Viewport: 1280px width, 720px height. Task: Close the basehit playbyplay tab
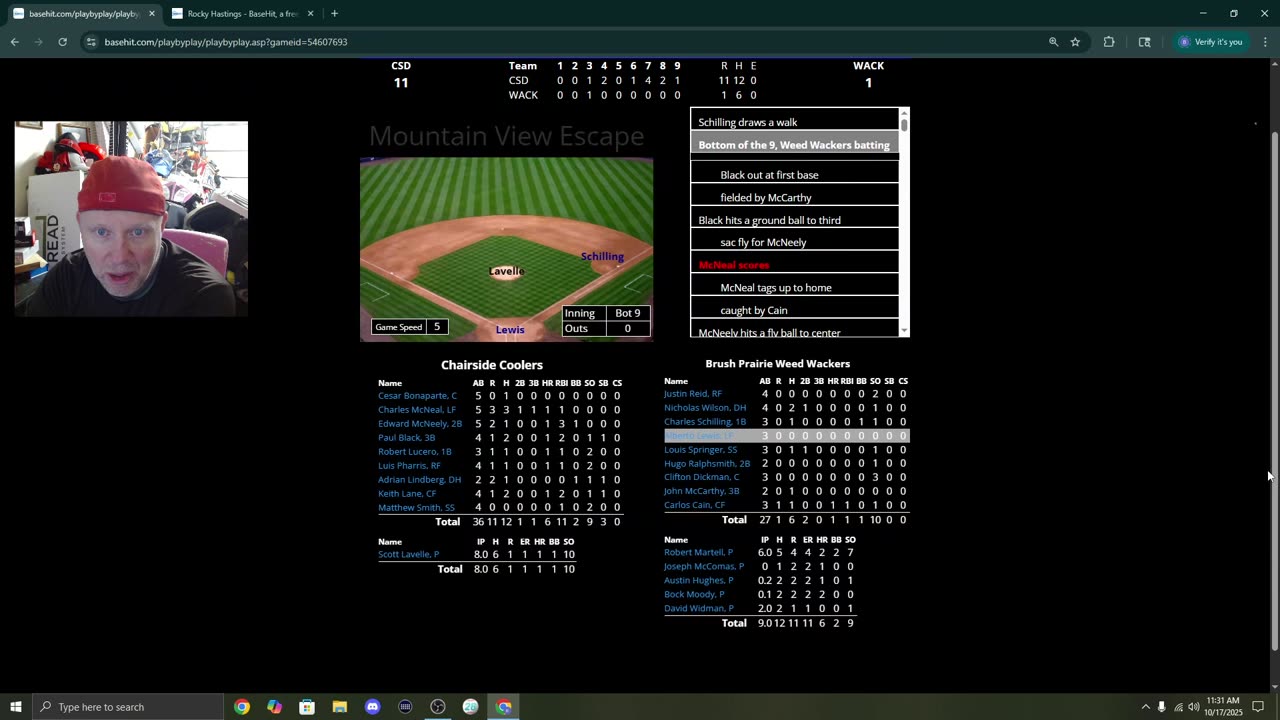pos(152,14)
